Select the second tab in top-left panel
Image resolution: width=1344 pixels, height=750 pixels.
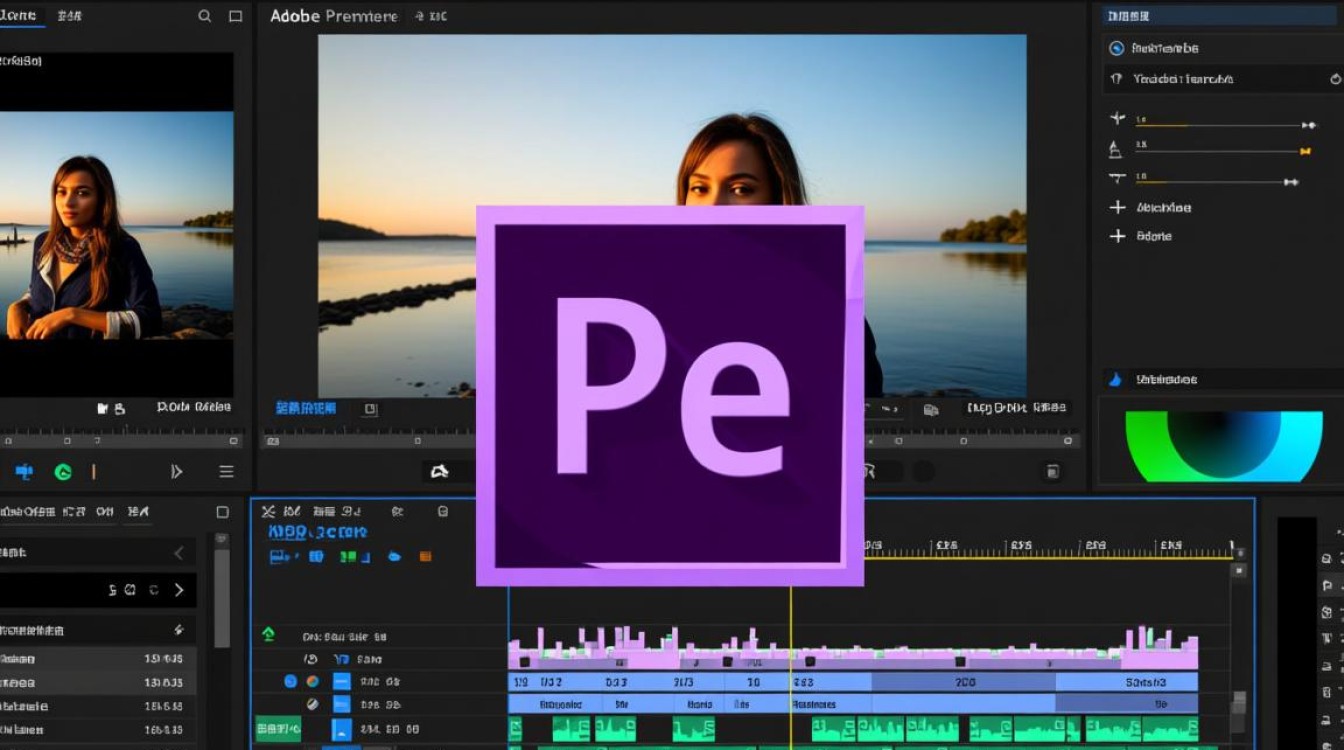(x=70, y=16)
